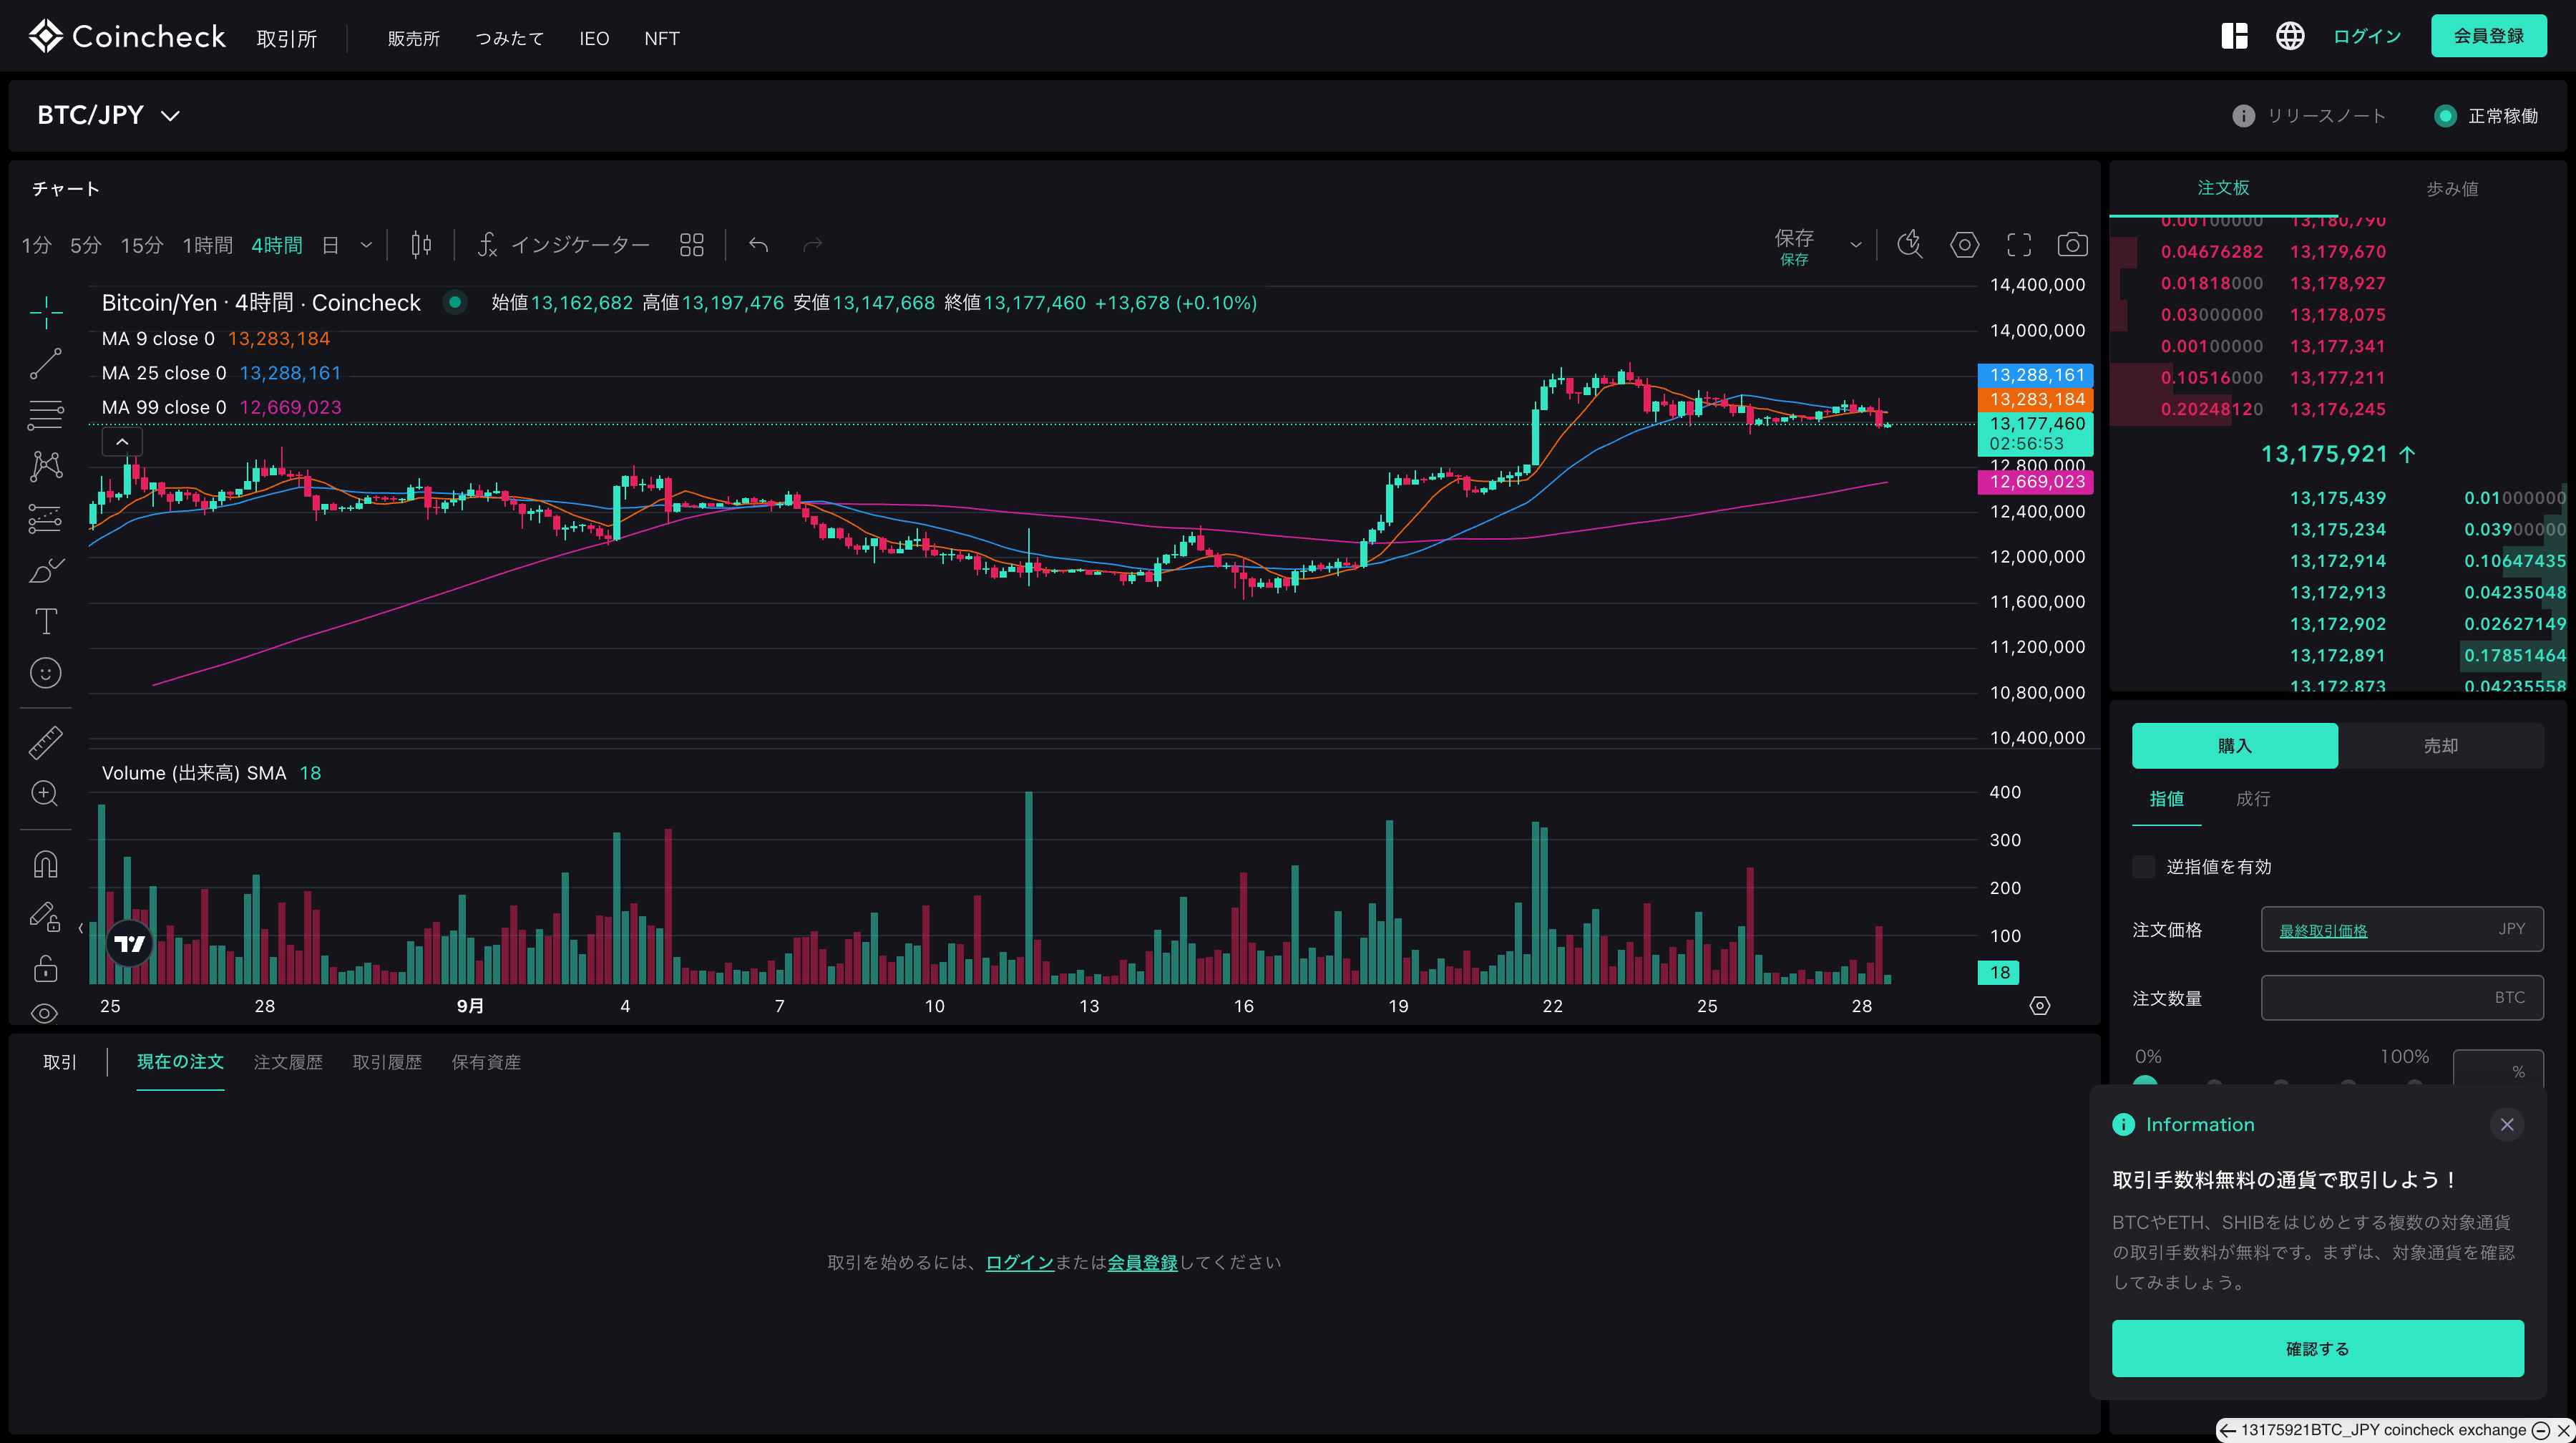
Task: Open the 取引履歴 trade history tab
Action: click(387, 1062)
